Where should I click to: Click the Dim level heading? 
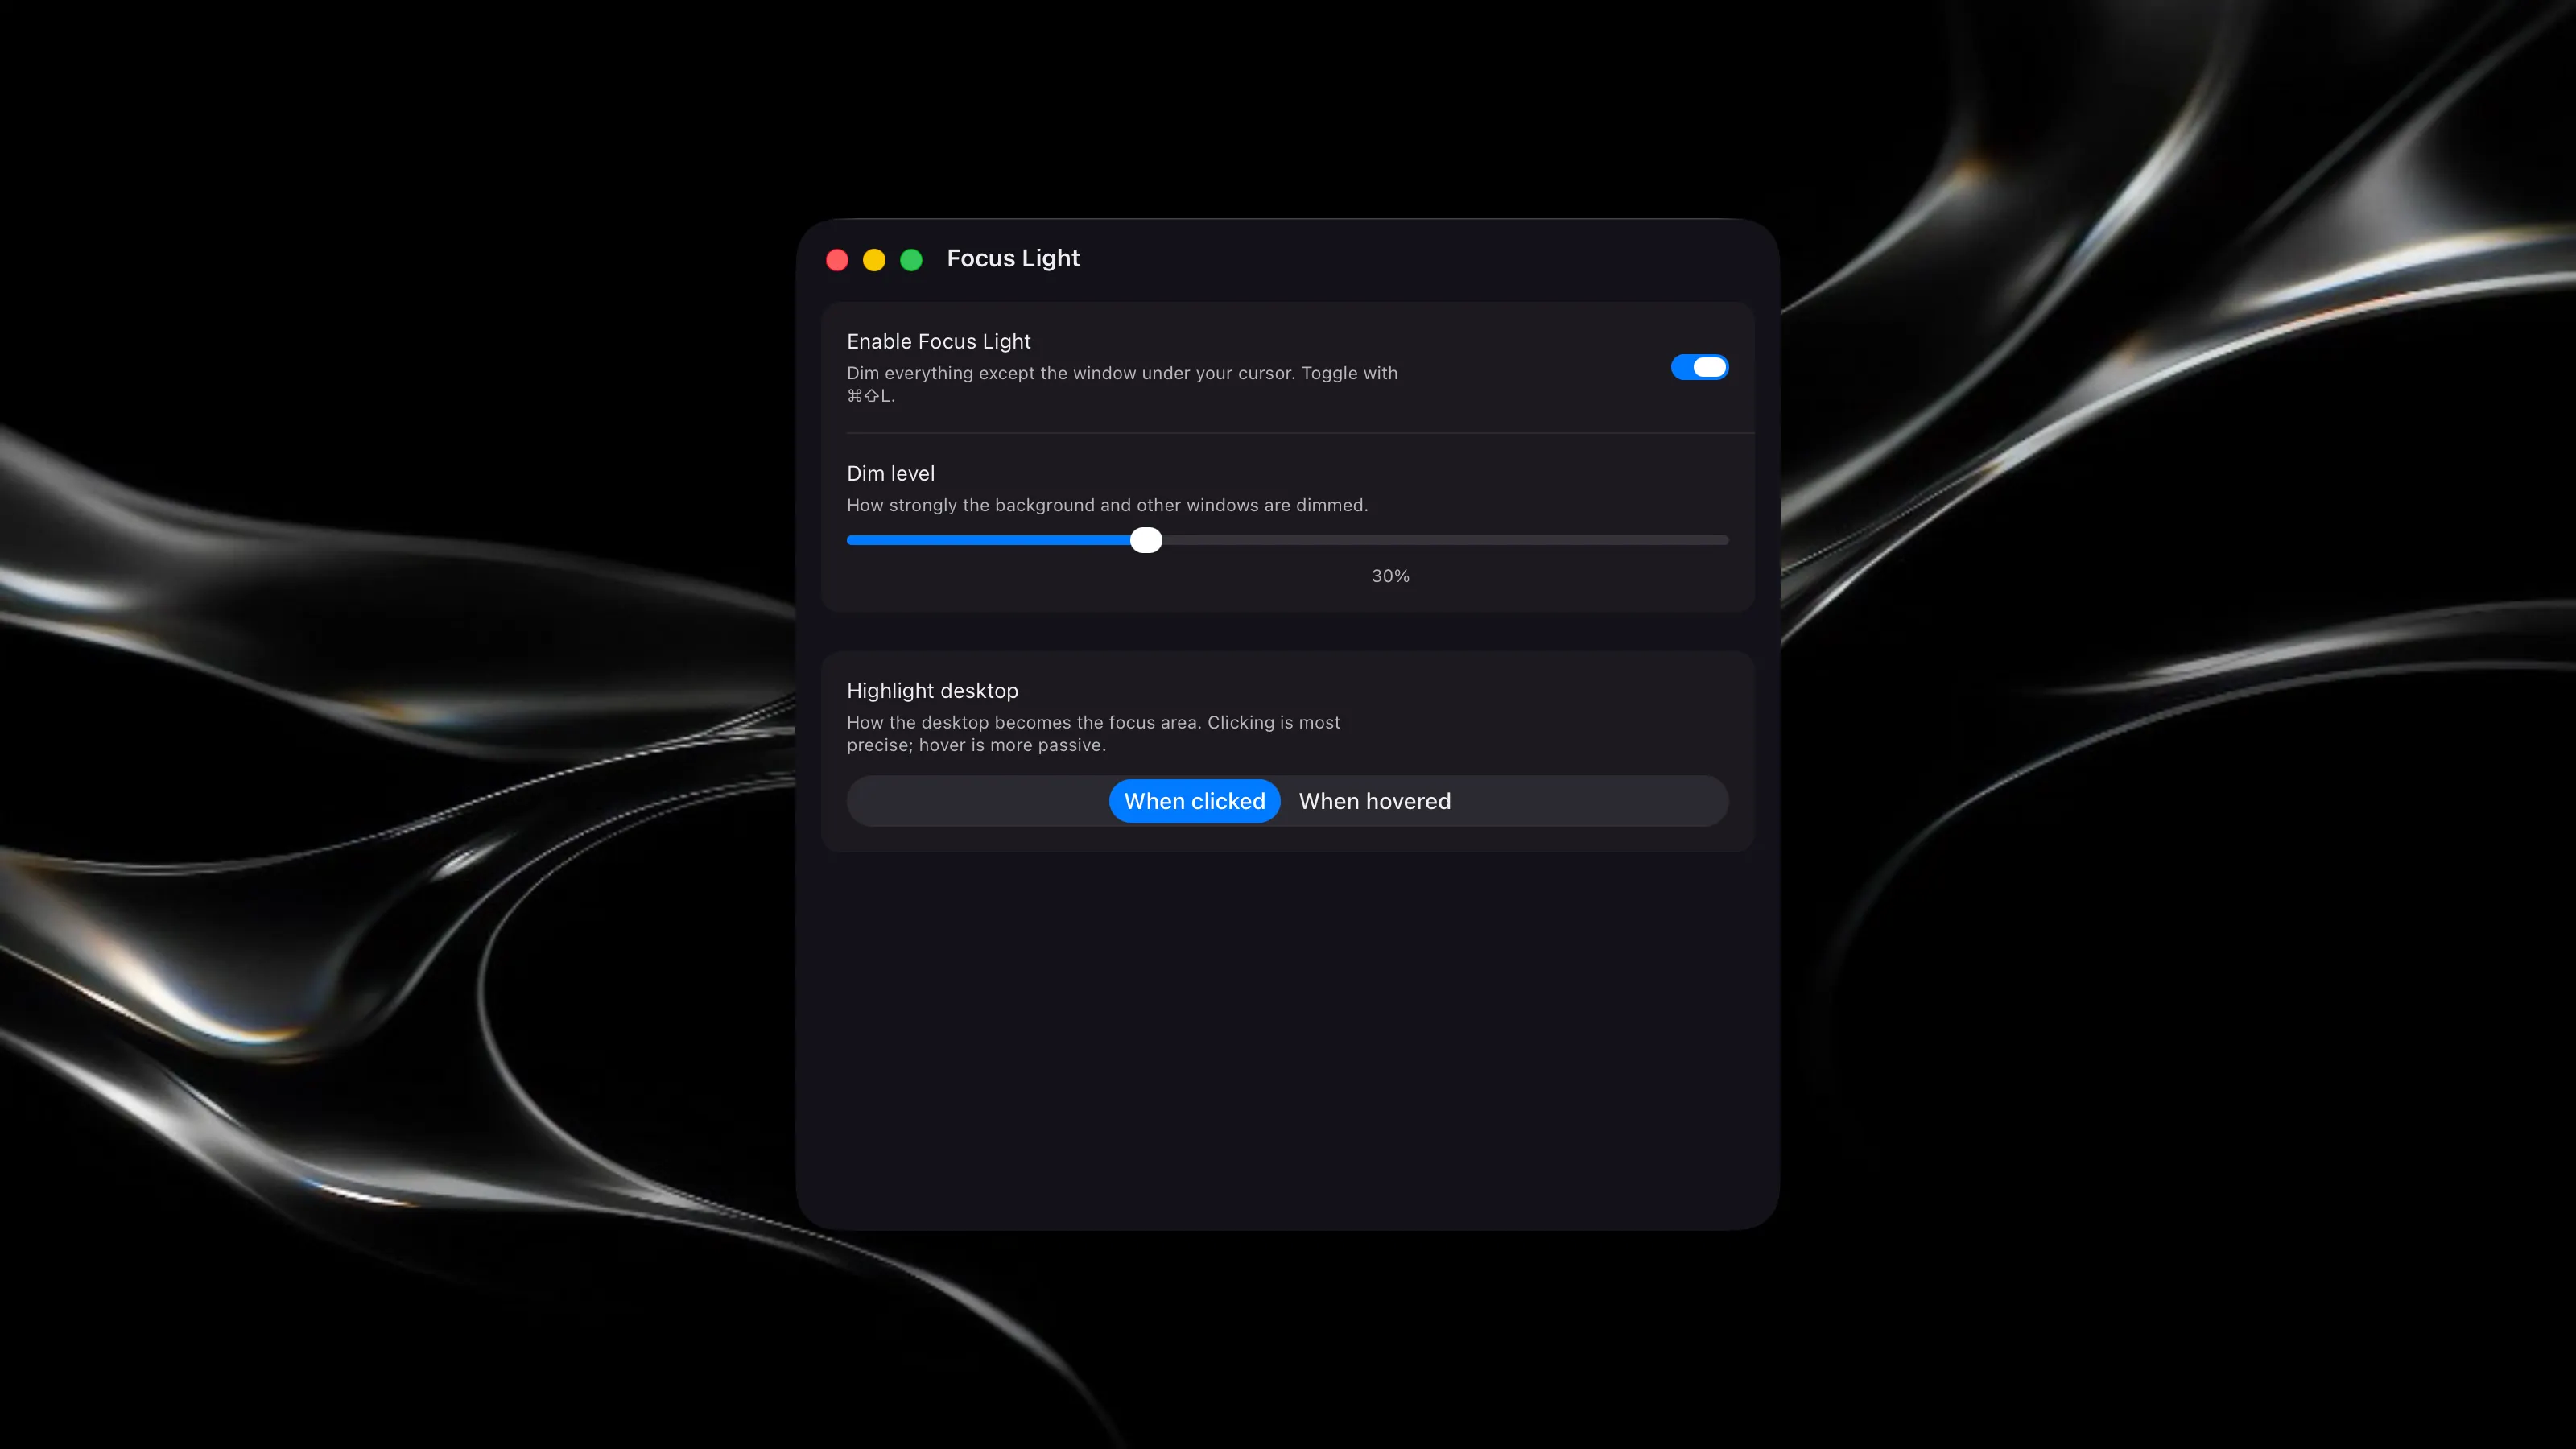[890, 474]
